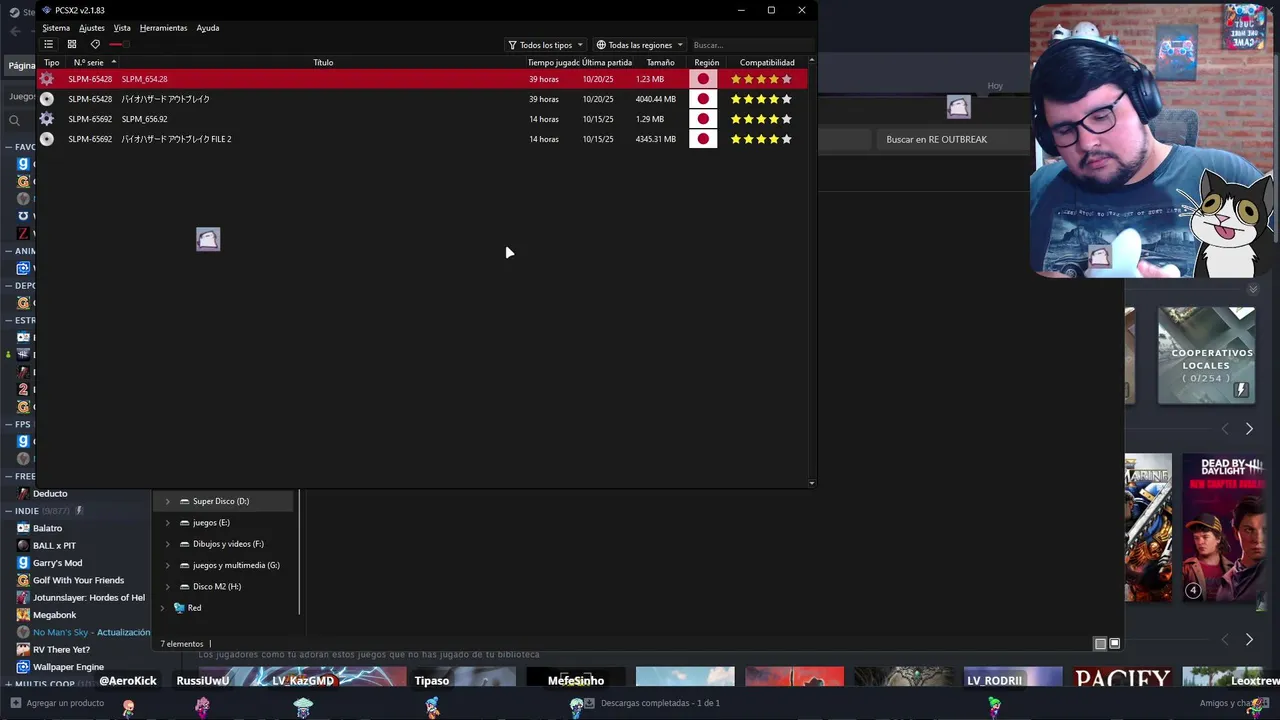The image size is (1280, 720).
Task: Select RV There Yet? in Steam library
Action: tap(61, 650)
